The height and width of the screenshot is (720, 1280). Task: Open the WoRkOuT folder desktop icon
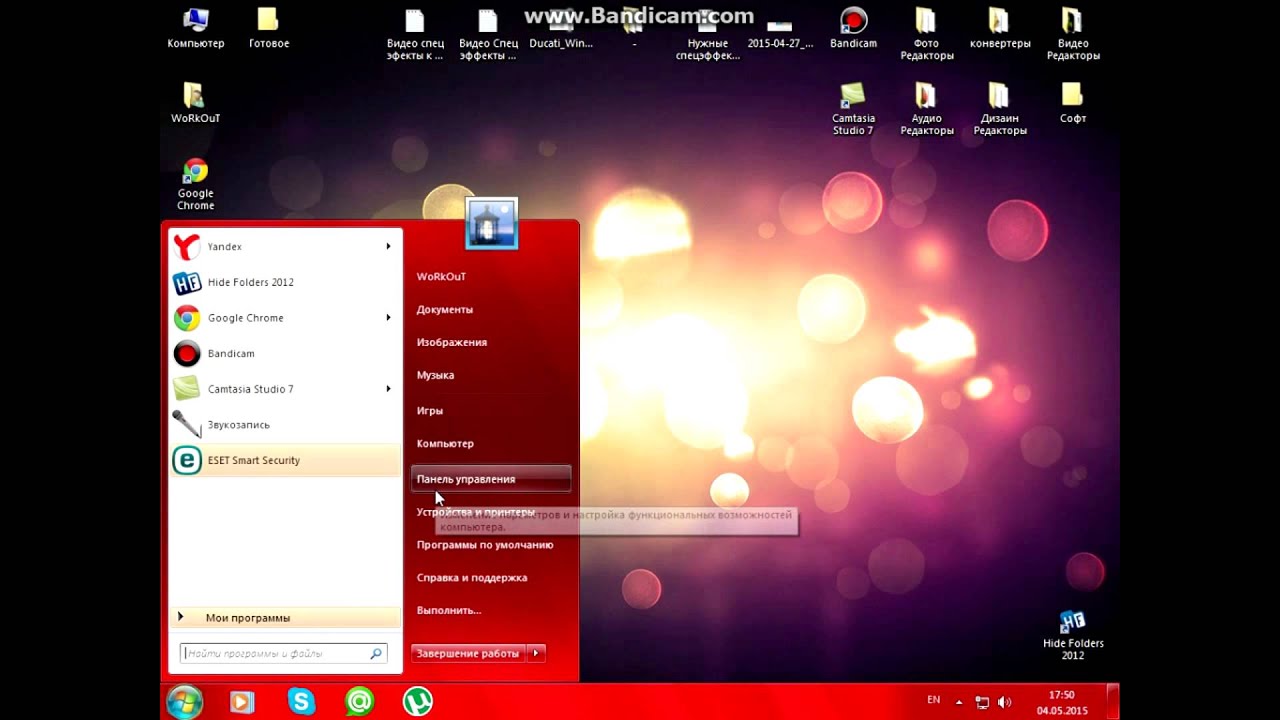tap(195, 103)
